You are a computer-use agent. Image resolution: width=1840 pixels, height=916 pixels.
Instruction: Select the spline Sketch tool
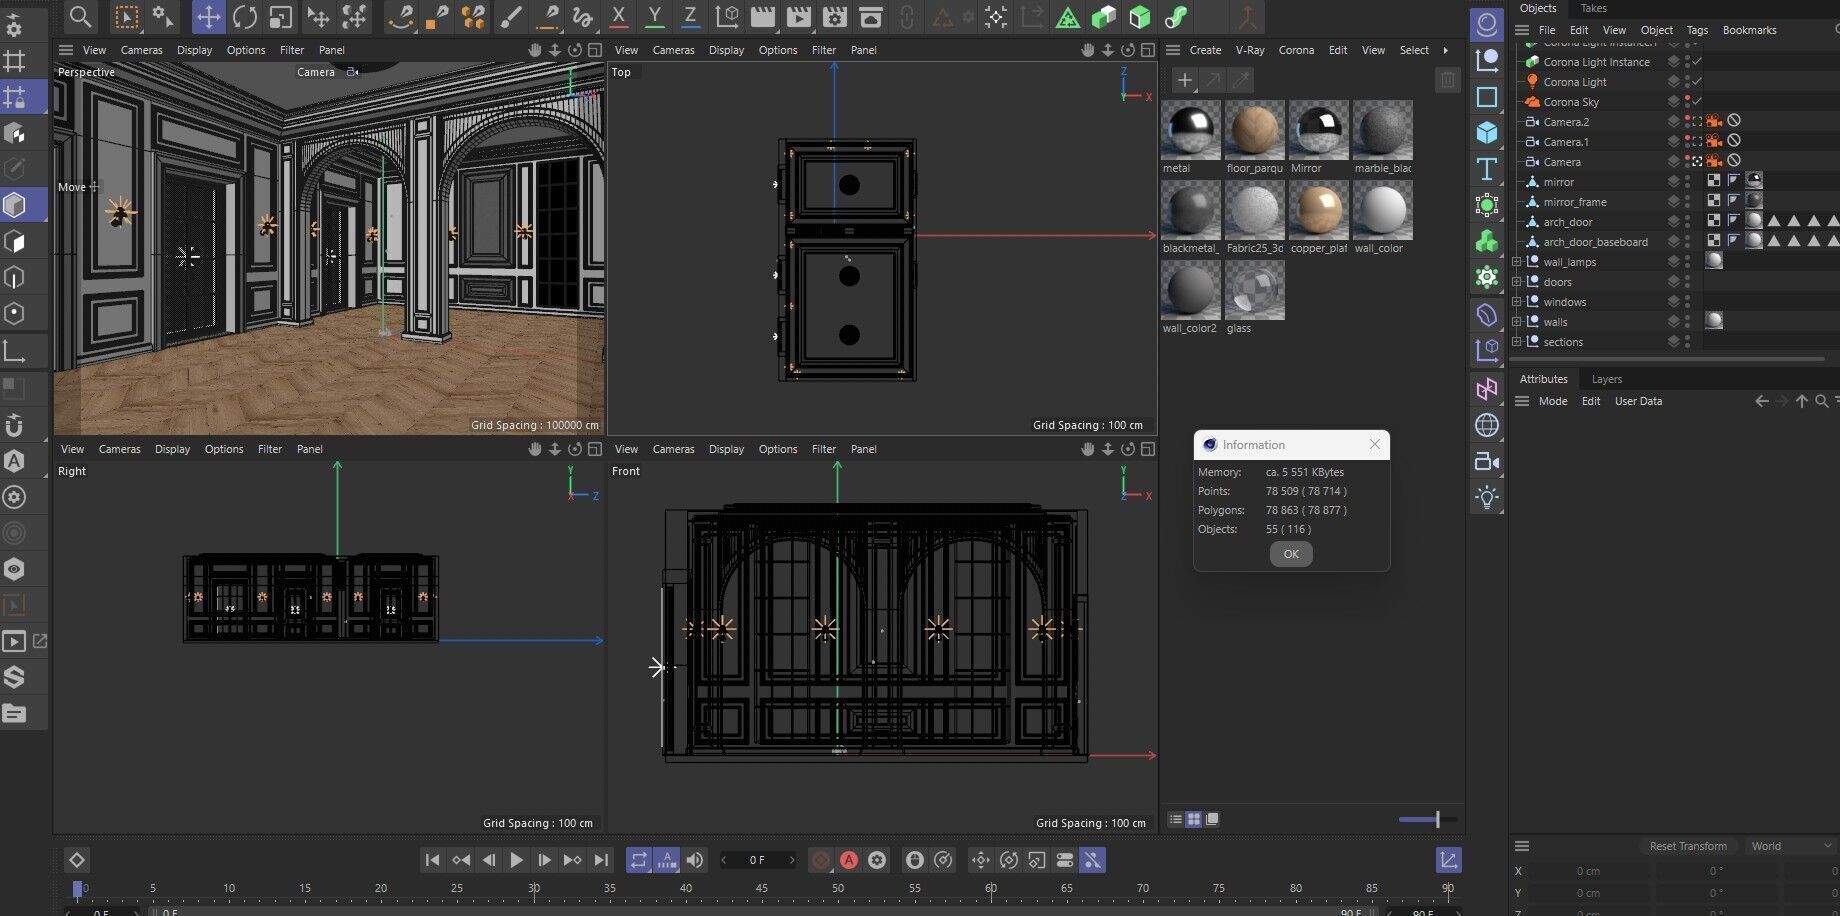(582, 16)
